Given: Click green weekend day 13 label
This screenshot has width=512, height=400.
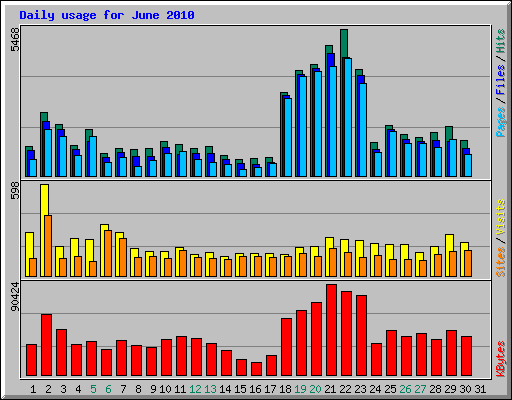Looking at the screenshot, I should (210, 389).
